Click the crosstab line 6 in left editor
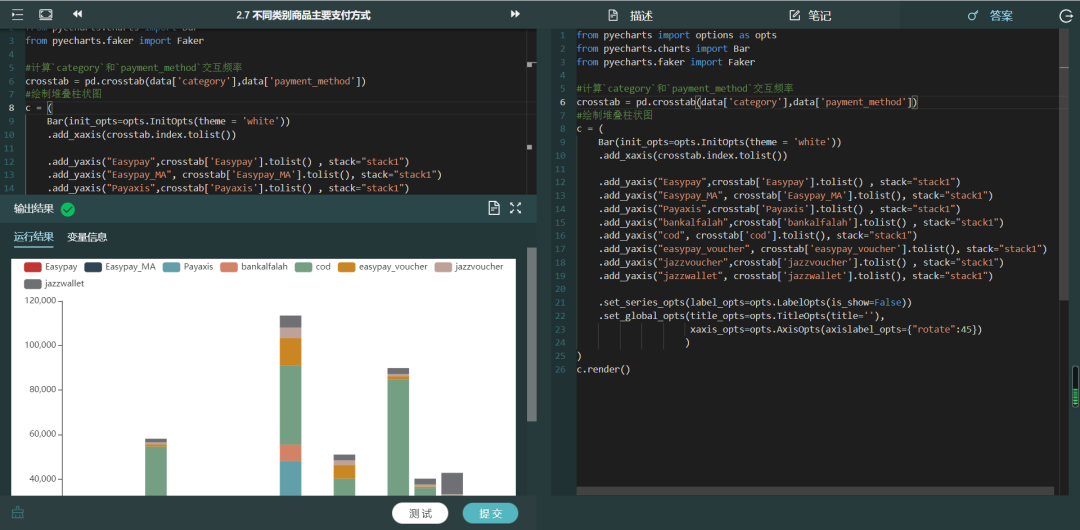 [x=196, y=81]
